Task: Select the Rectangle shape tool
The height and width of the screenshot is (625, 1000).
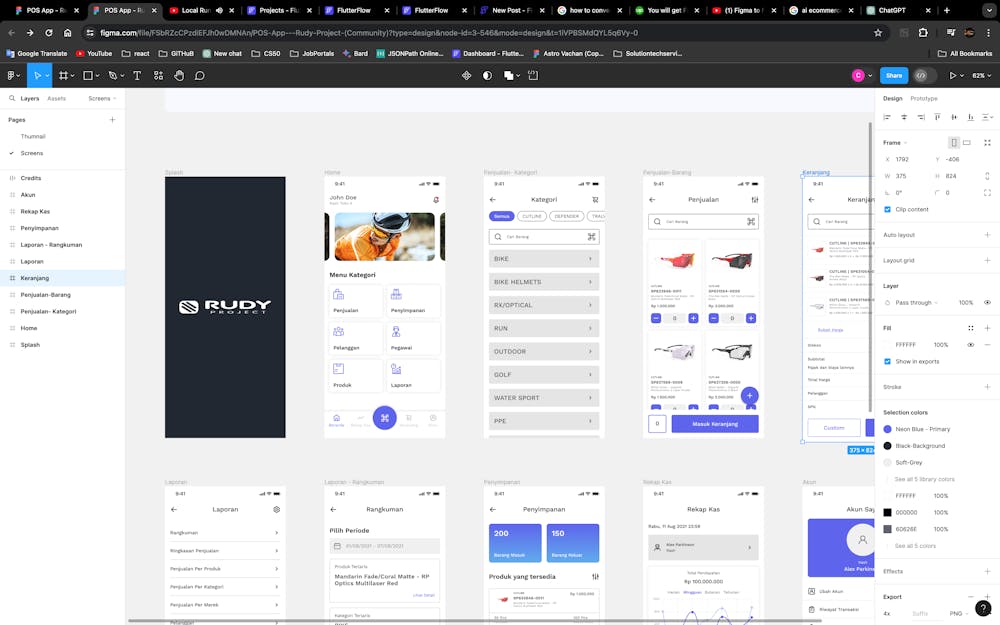Action: pos(88,75)
